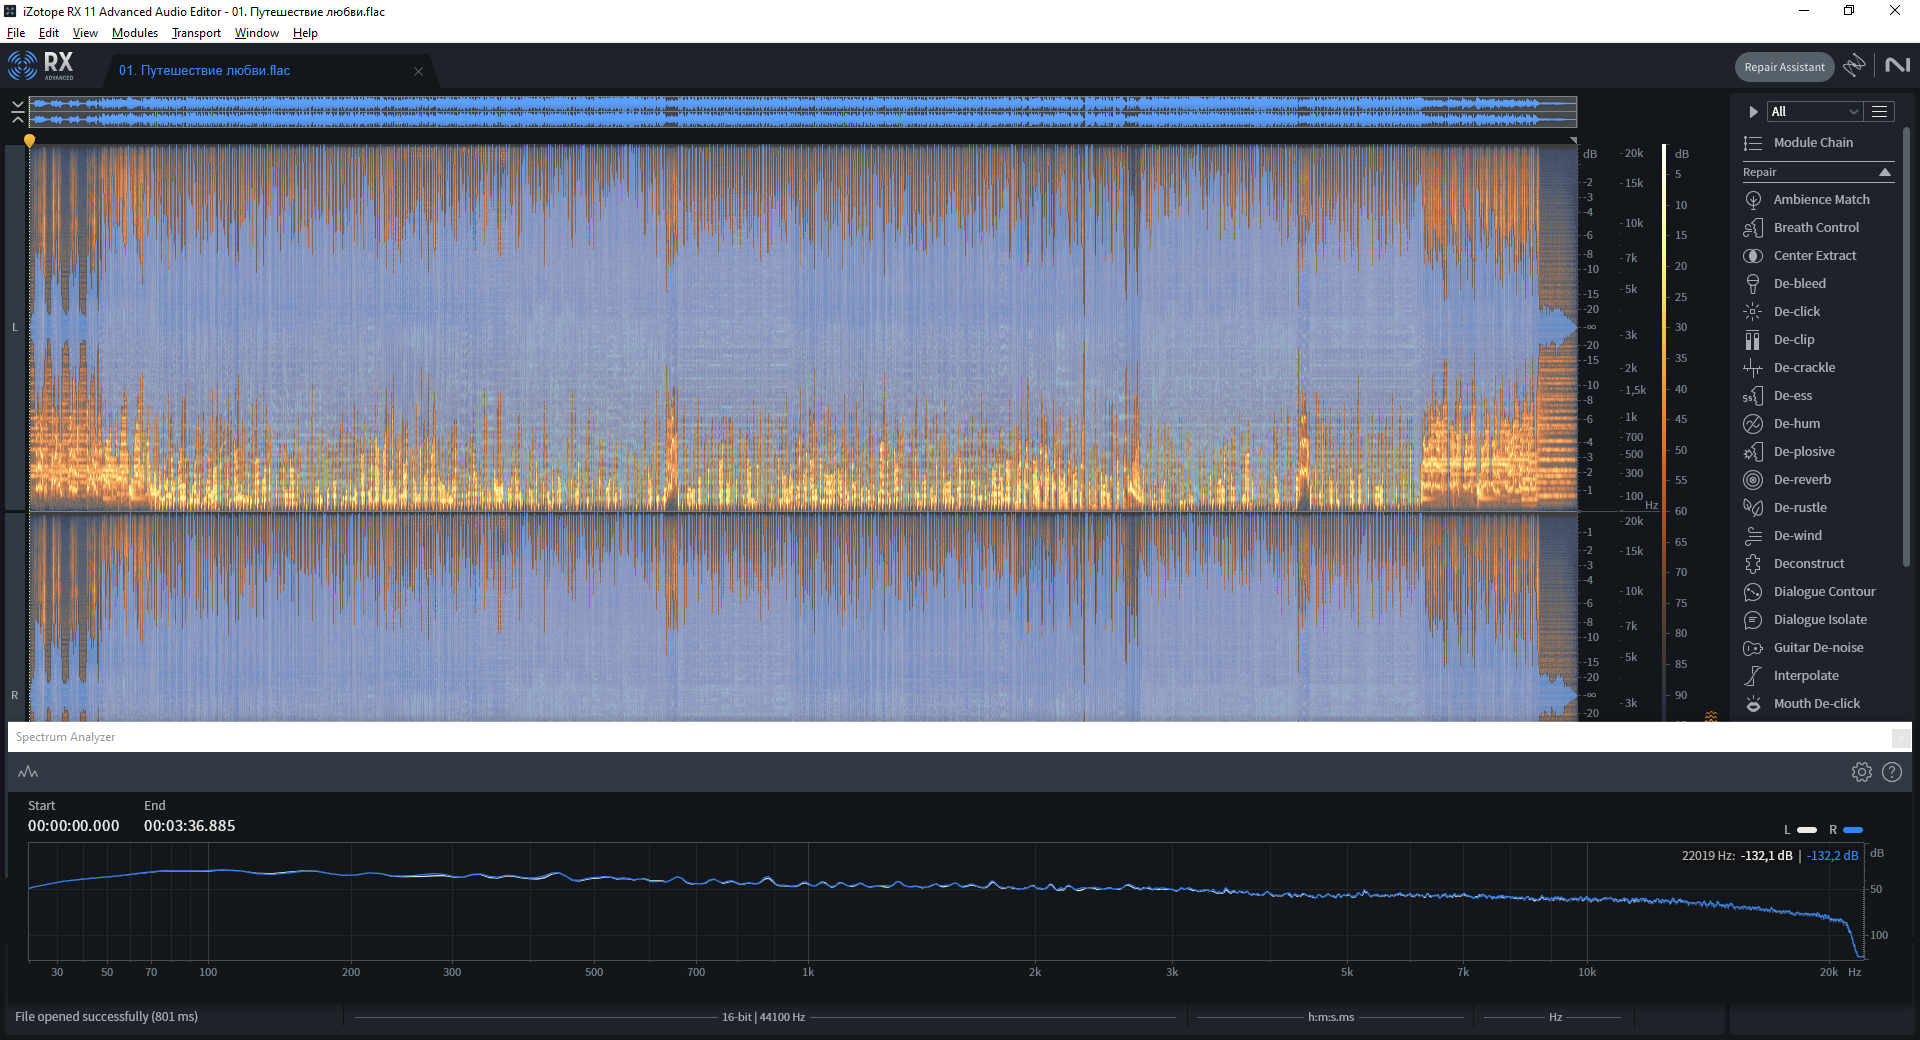Viewport: 1920px width, 1040px height.
Task: Open the De-clip module icon
Action: coord(1753,340)
